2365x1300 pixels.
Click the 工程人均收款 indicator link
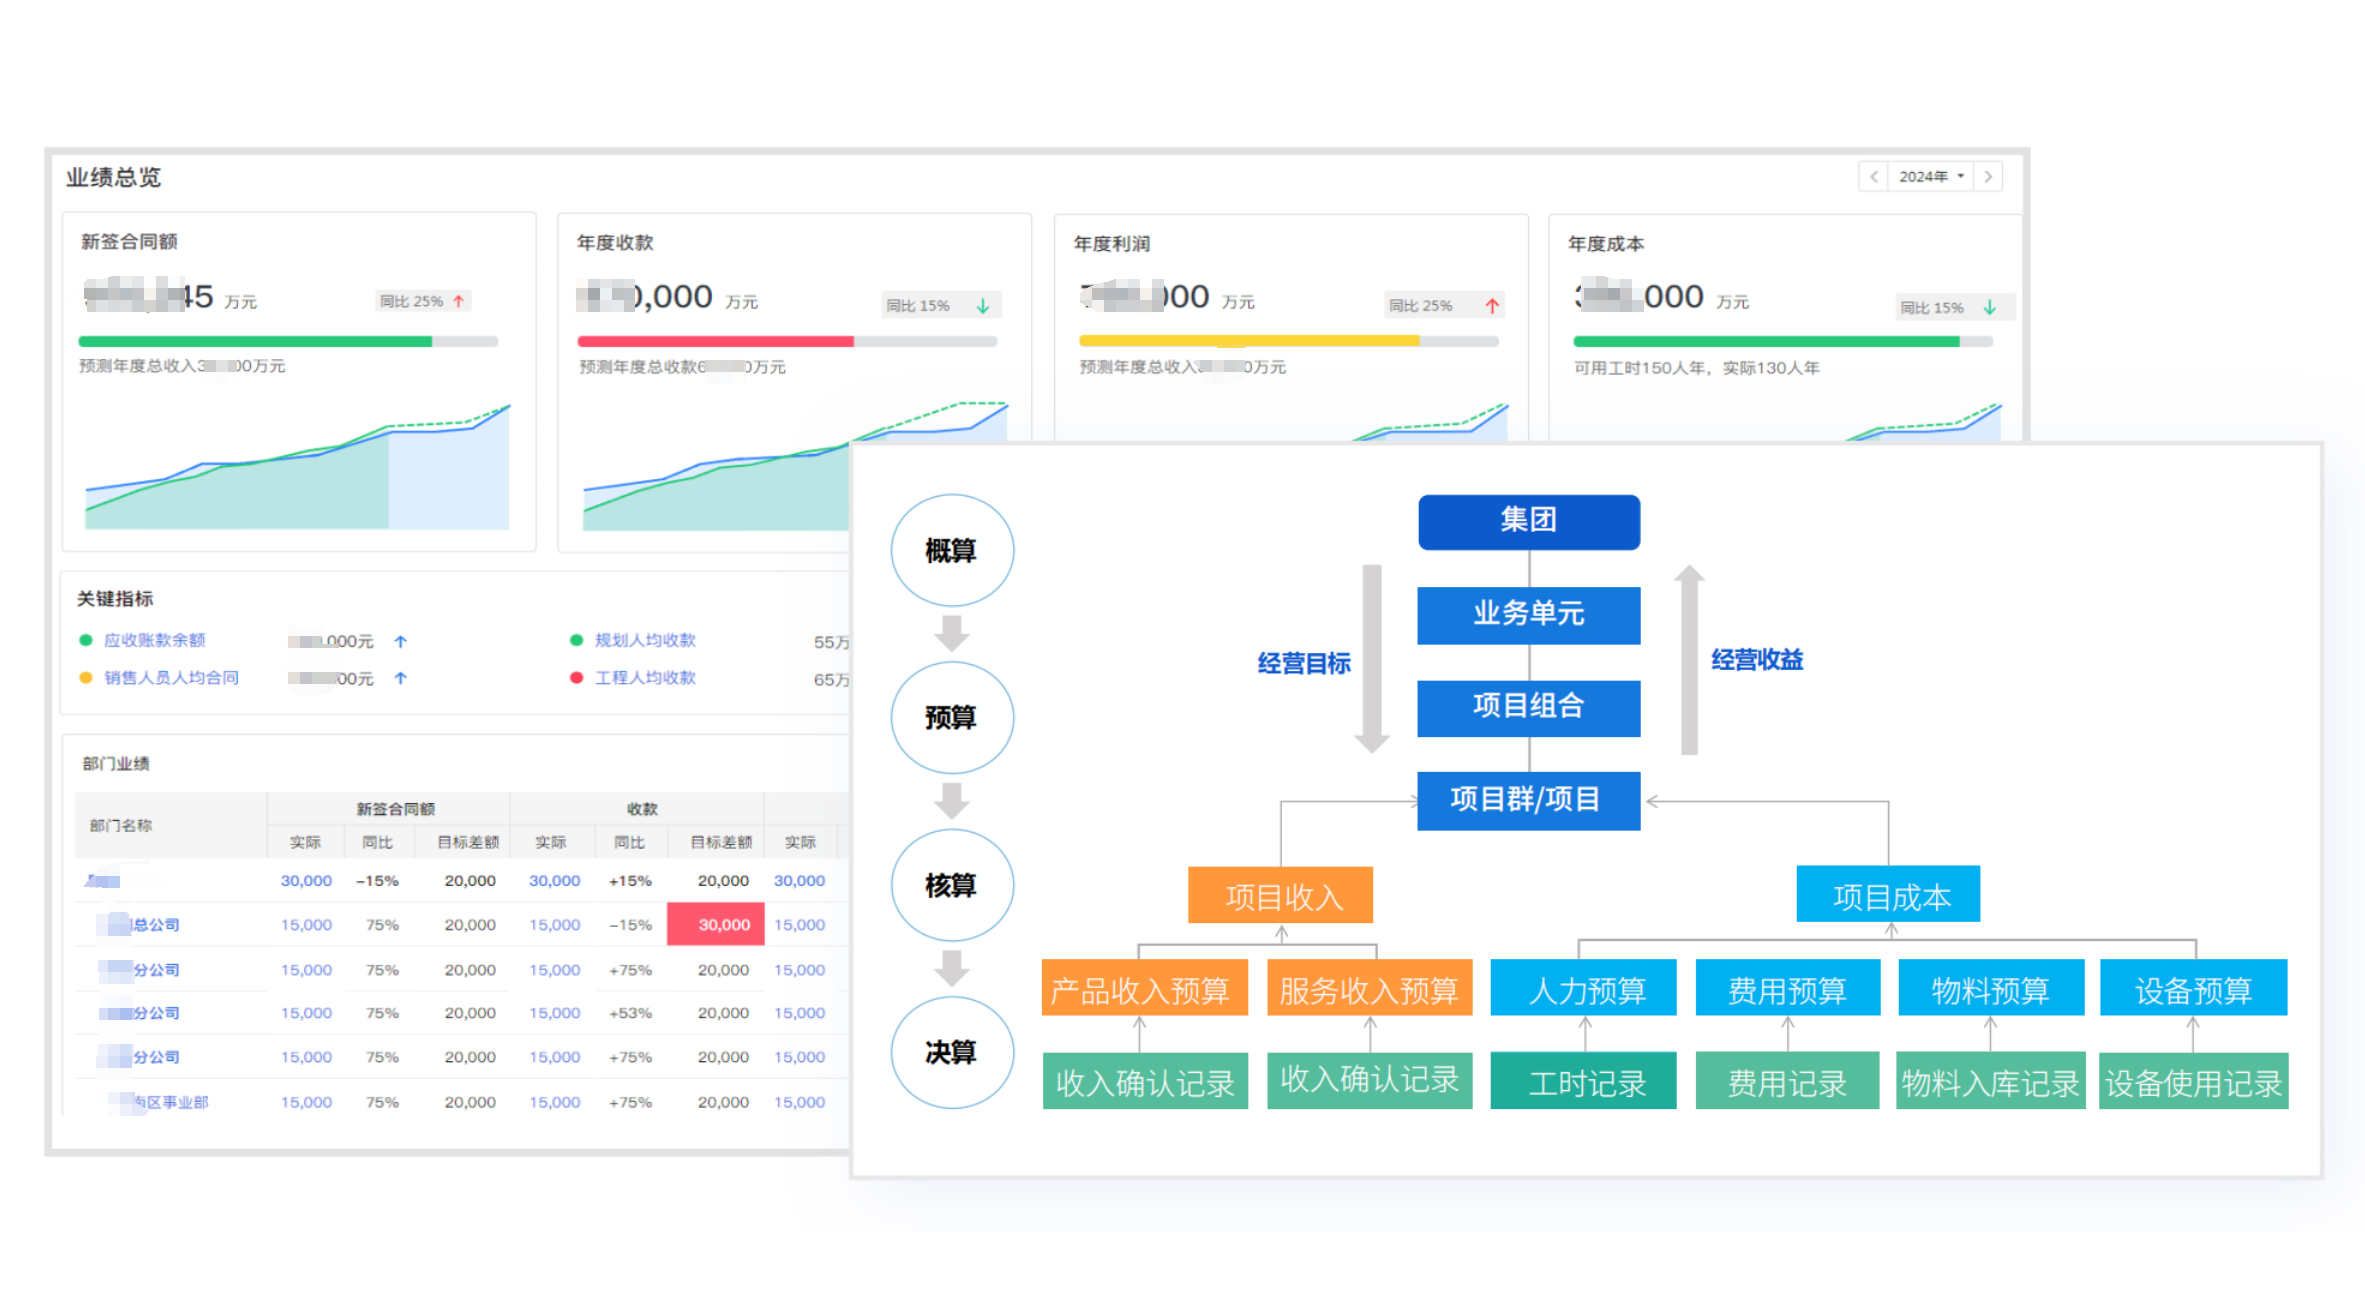tap(645, 678)
